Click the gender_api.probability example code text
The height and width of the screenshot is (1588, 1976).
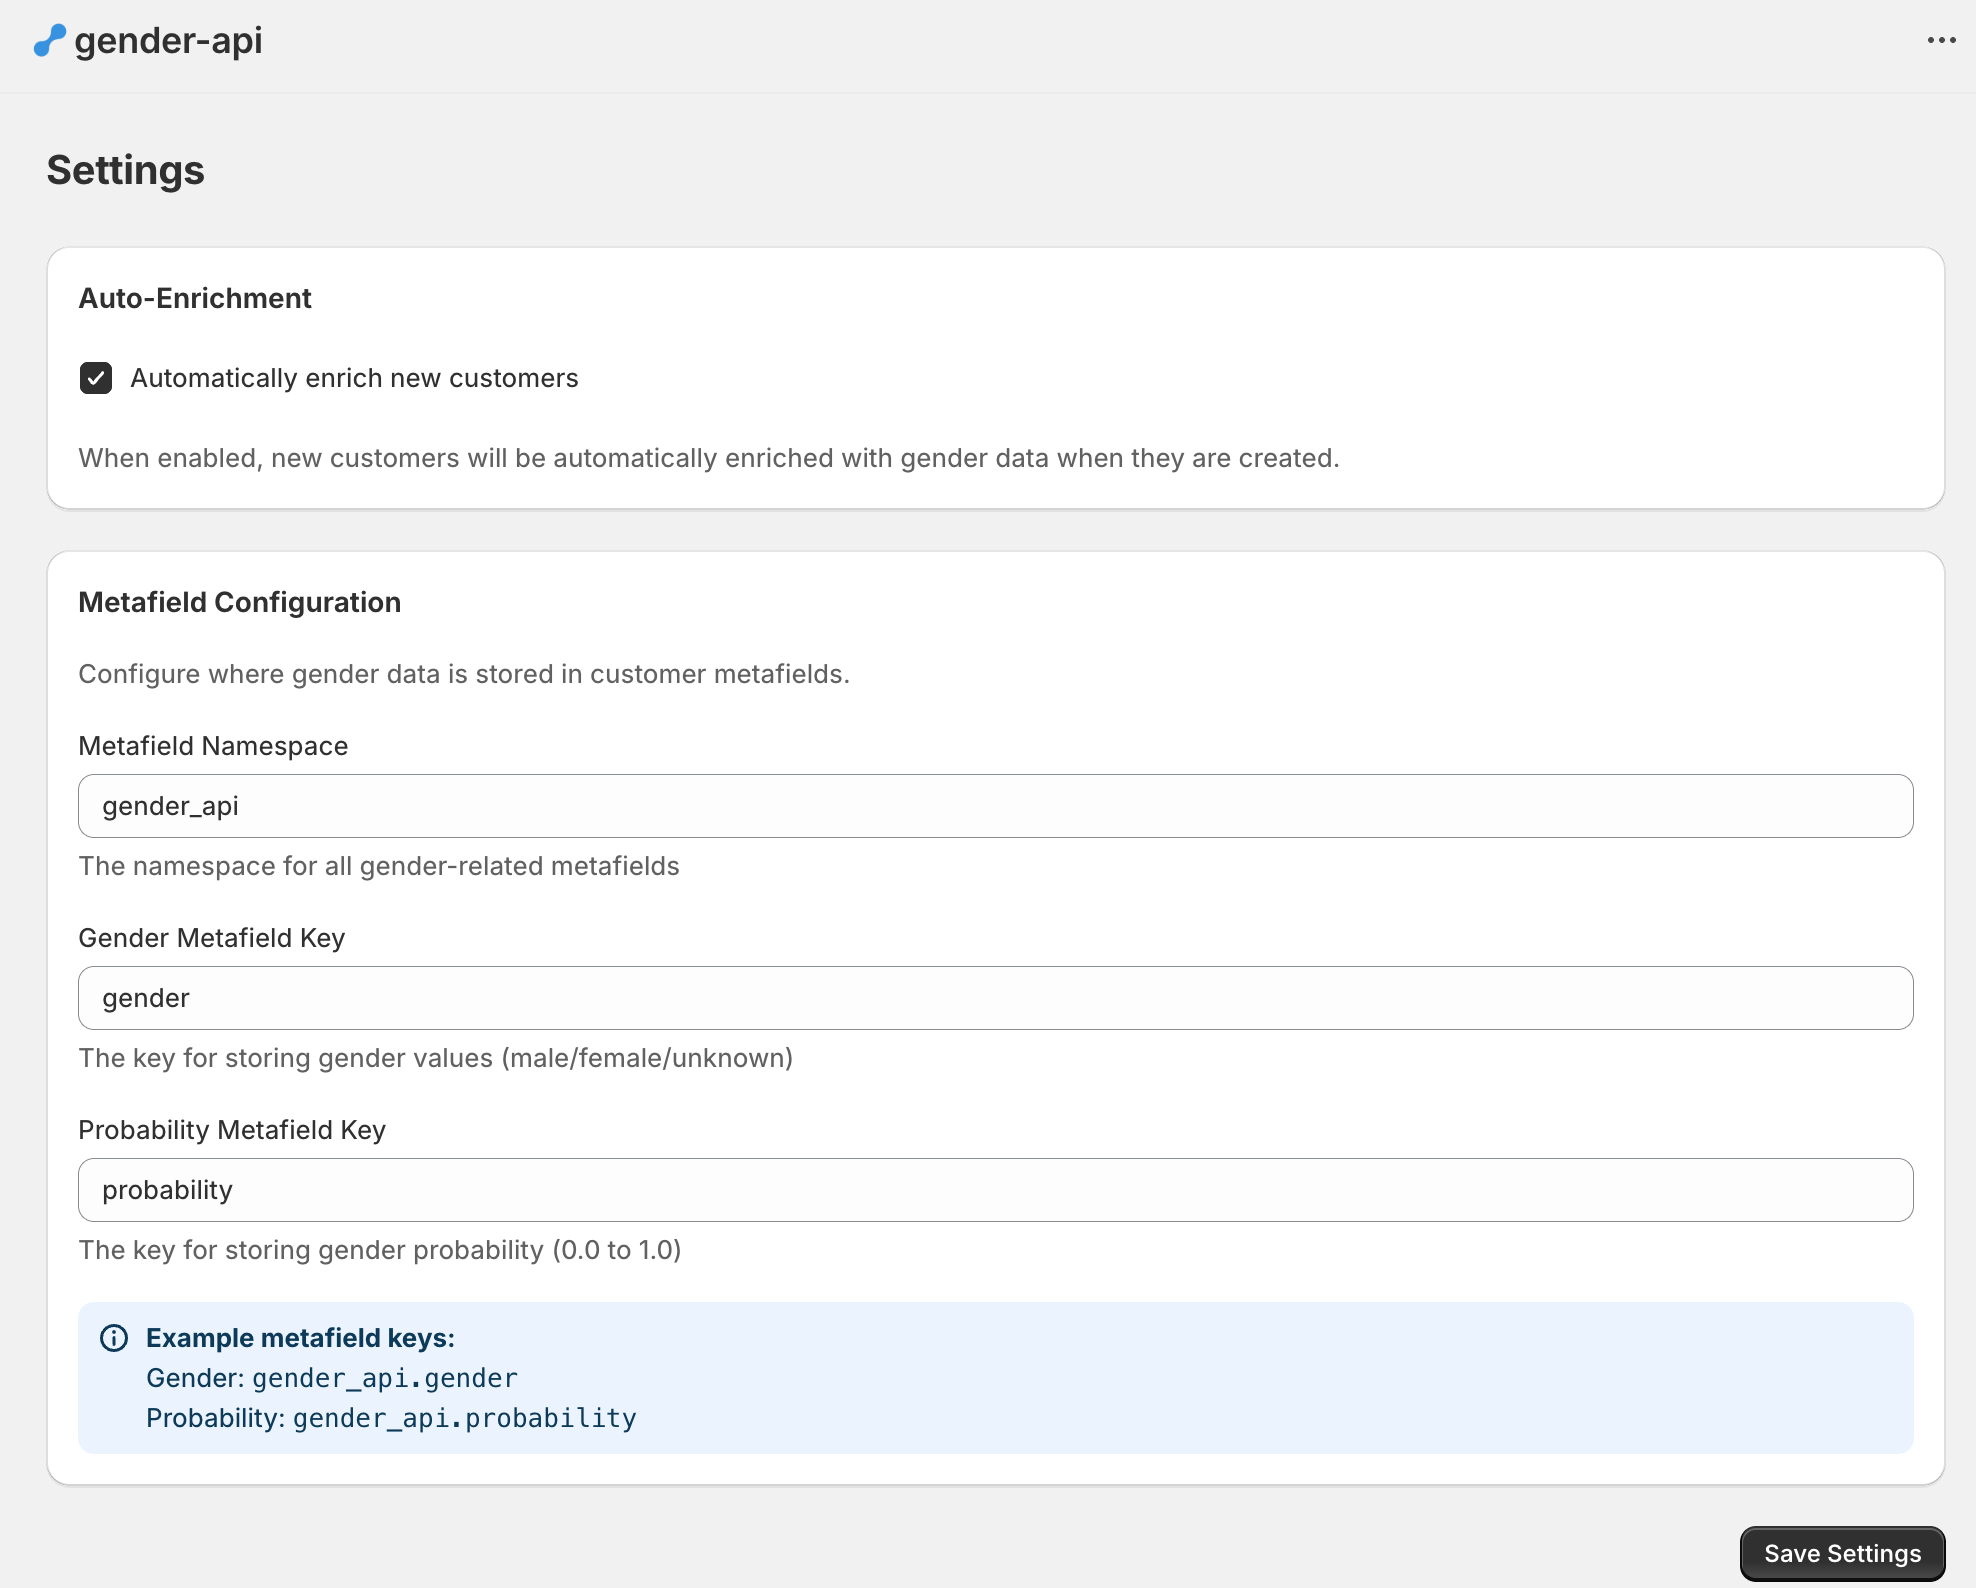(465, 1418)
